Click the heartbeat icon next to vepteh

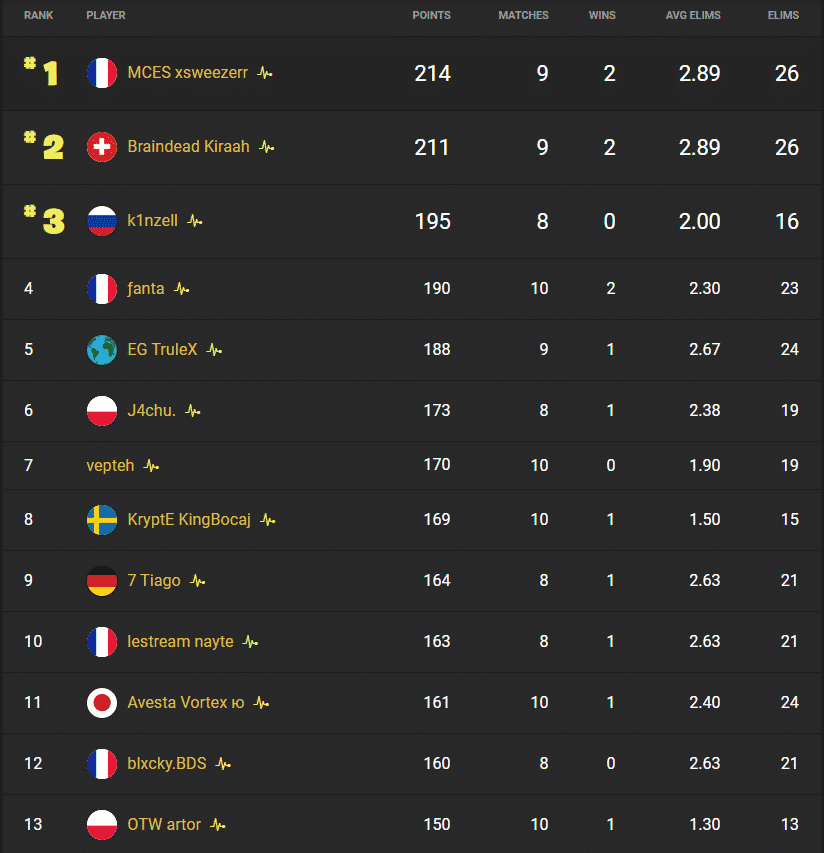(152, 465)
